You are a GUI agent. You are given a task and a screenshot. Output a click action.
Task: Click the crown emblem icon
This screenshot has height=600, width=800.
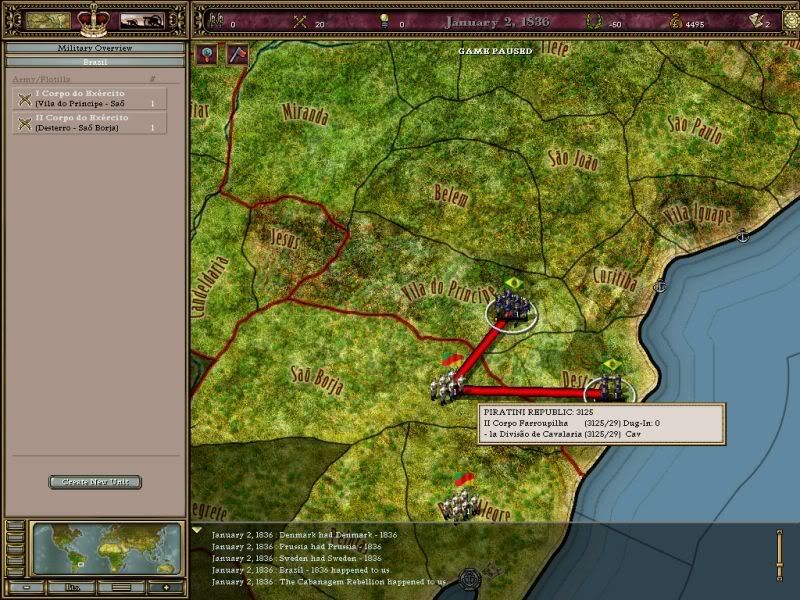tap(93, 18)
